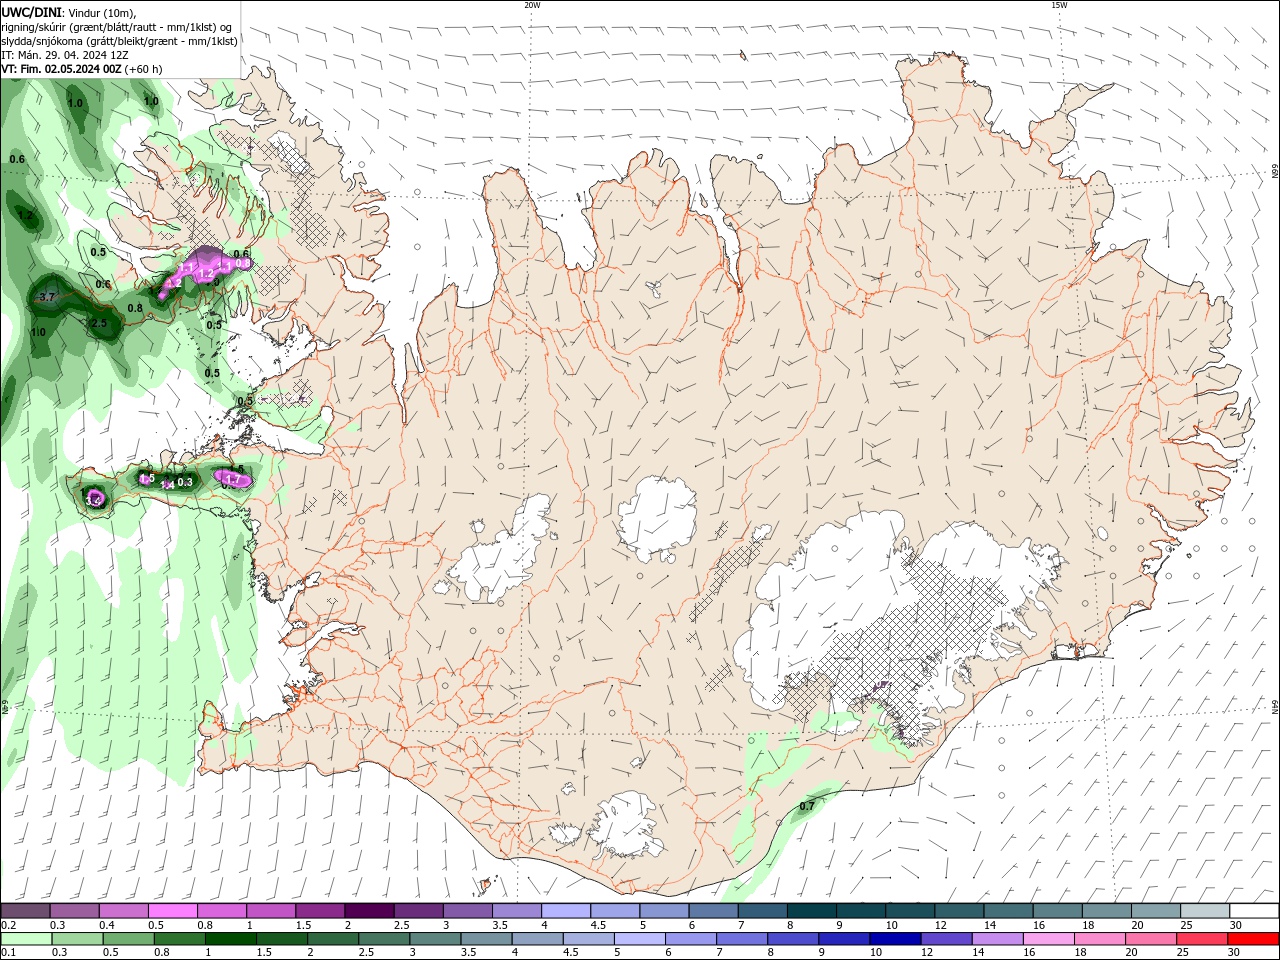This screenshot has width=1280, height=960.
Task: Click the dark teal 8 swatch in upper legend
Action: tap(812, 911)
